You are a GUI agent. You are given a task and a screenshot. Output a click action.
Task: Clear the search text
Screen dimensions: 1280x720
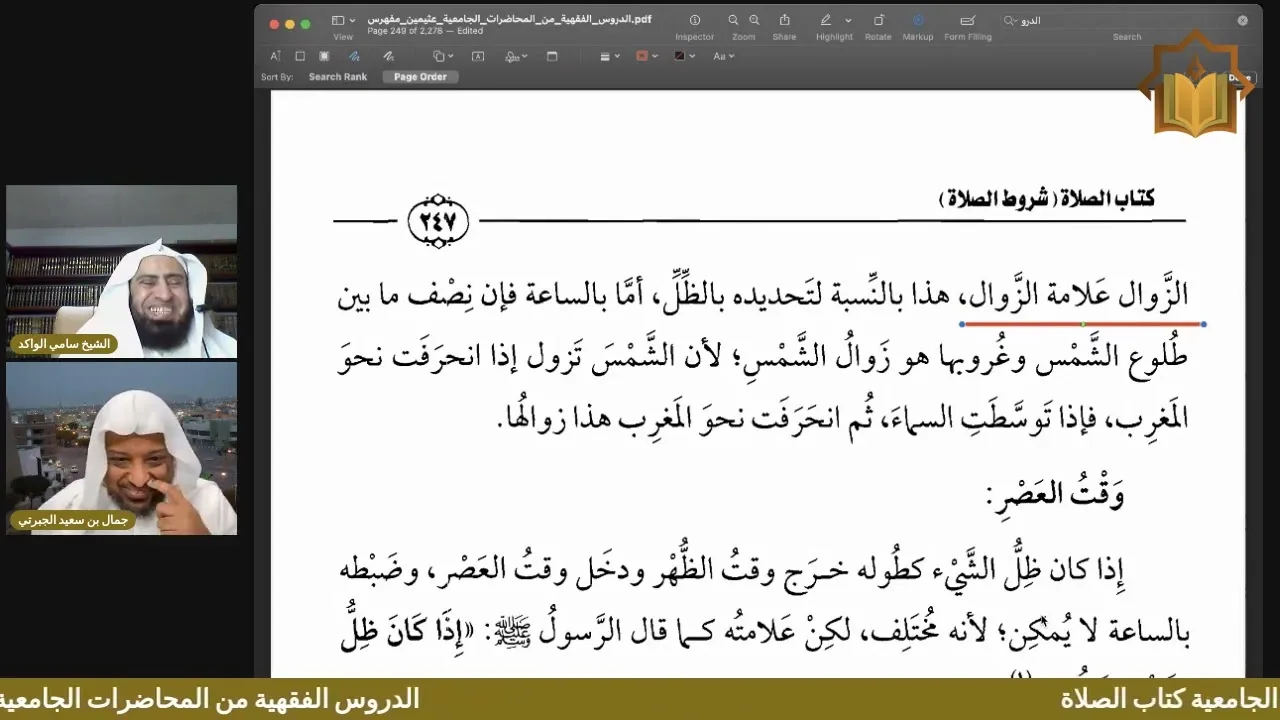coord(1242,20)
